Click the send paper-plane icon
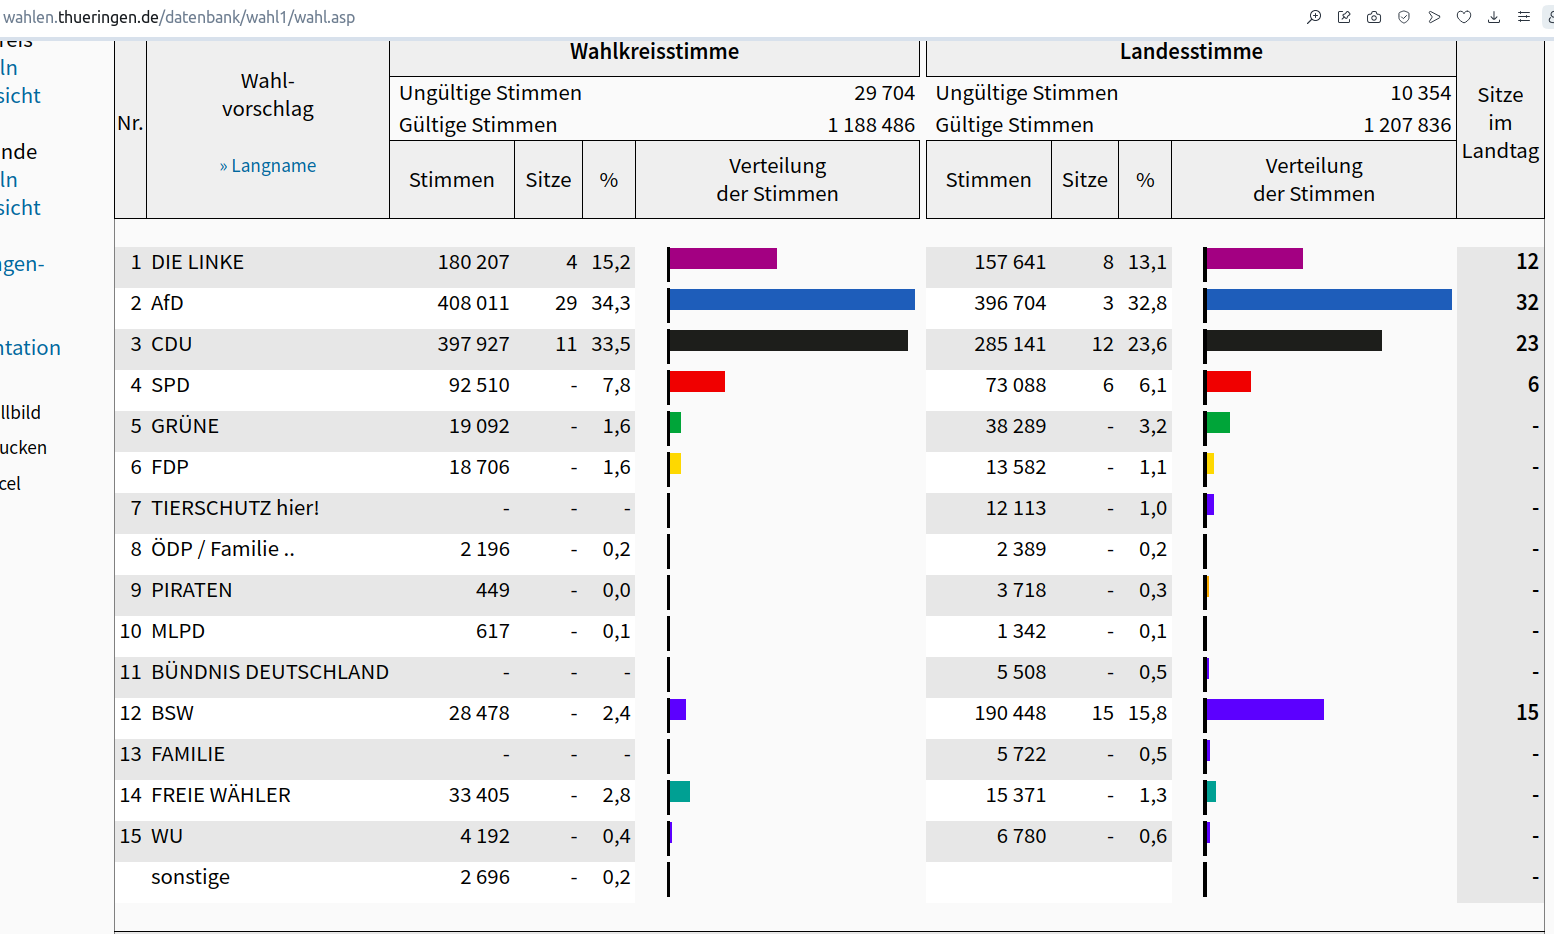Screen dimensions: 1554x934 pyautogui.click(x=1434, y=17)
